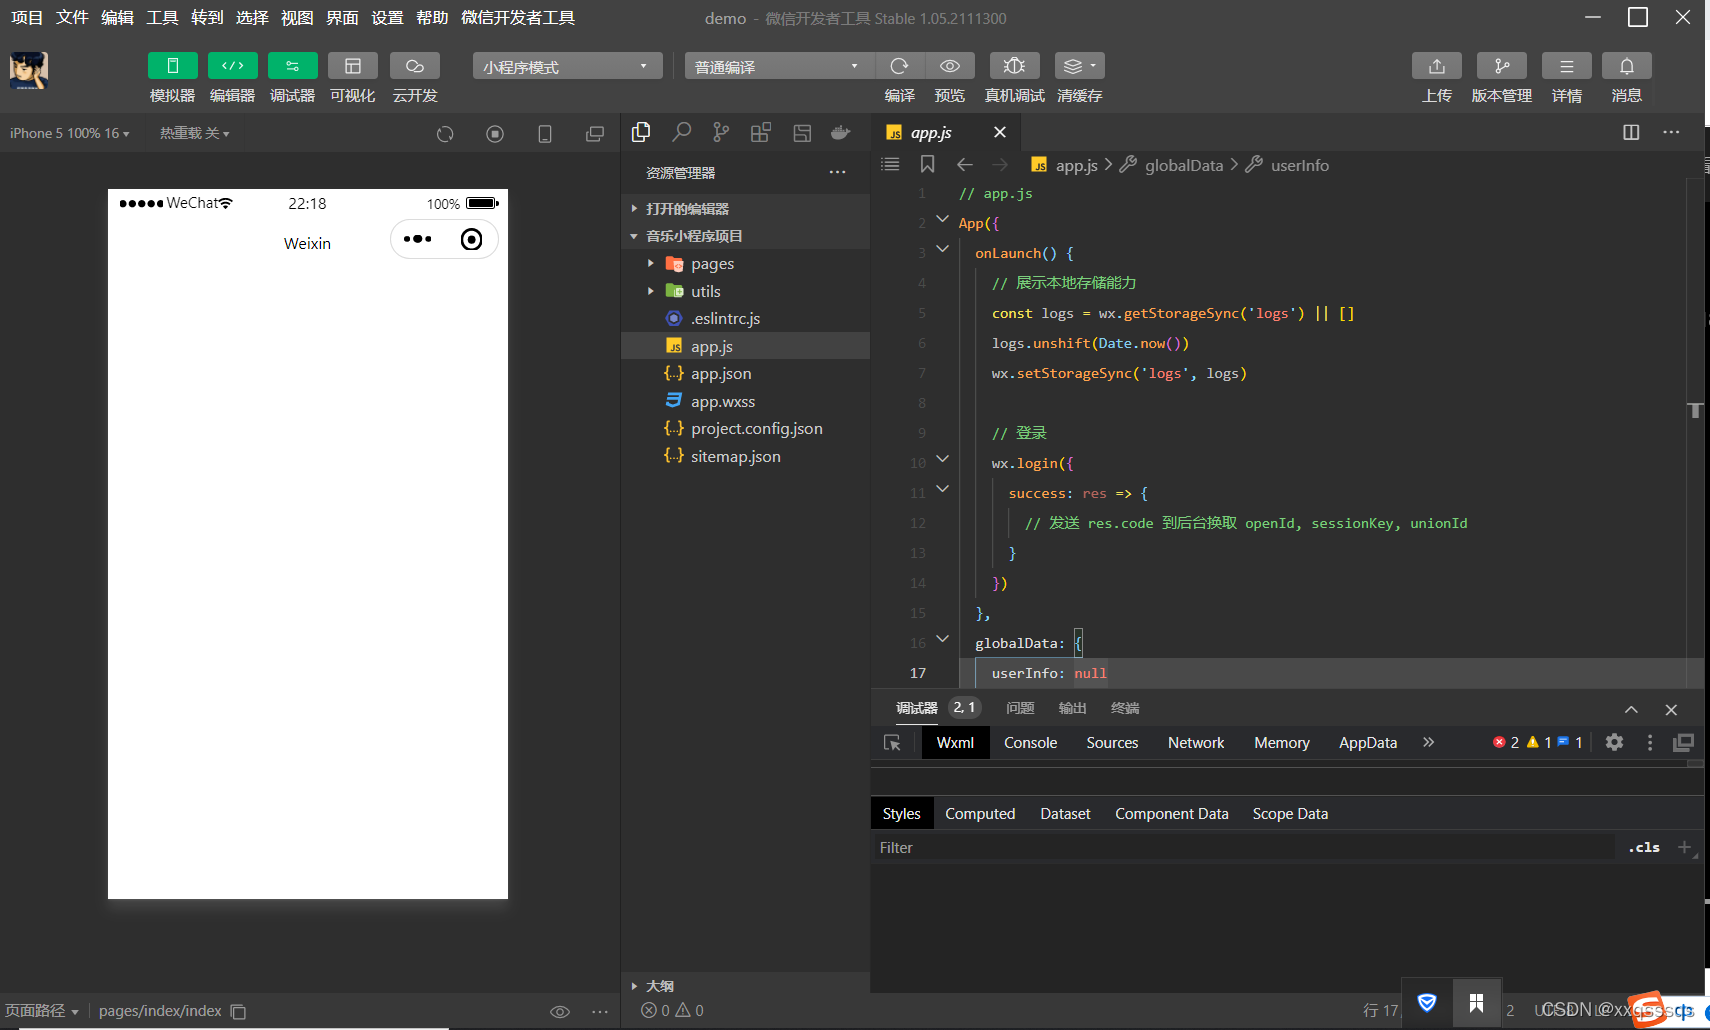Toggle the element inspector picker
Screen dimensions: 1710x1030
[x=892, y=742]
